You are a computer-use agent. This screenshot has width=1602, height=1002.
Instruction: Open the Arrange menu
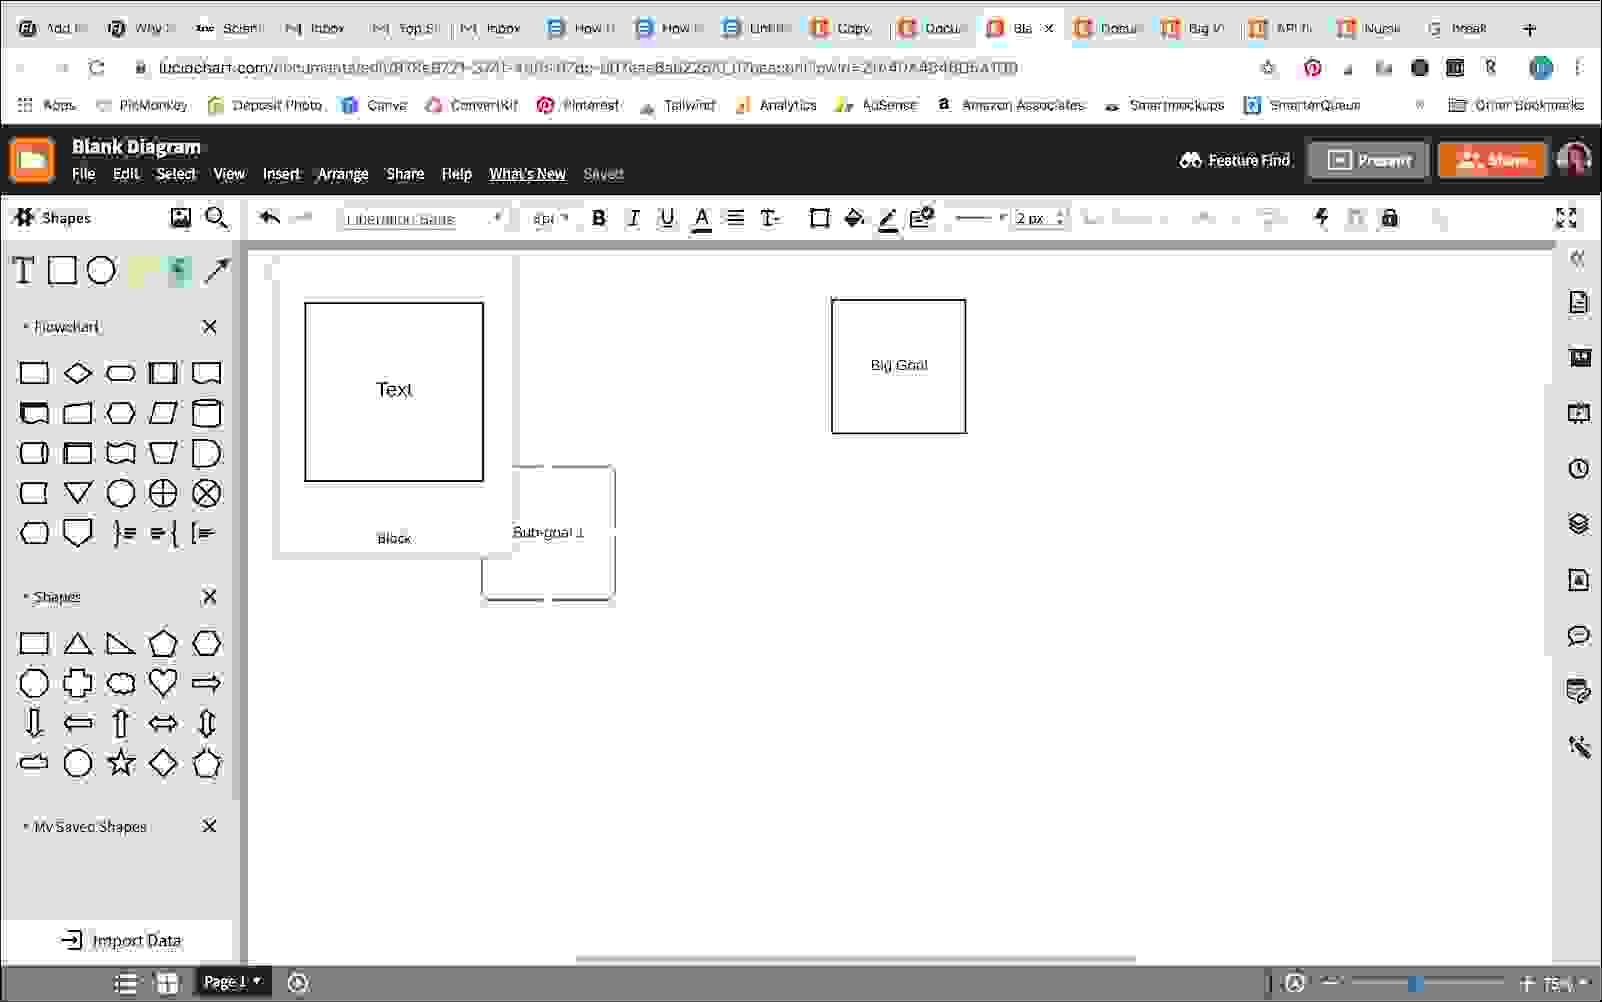(x=342, y=174)
